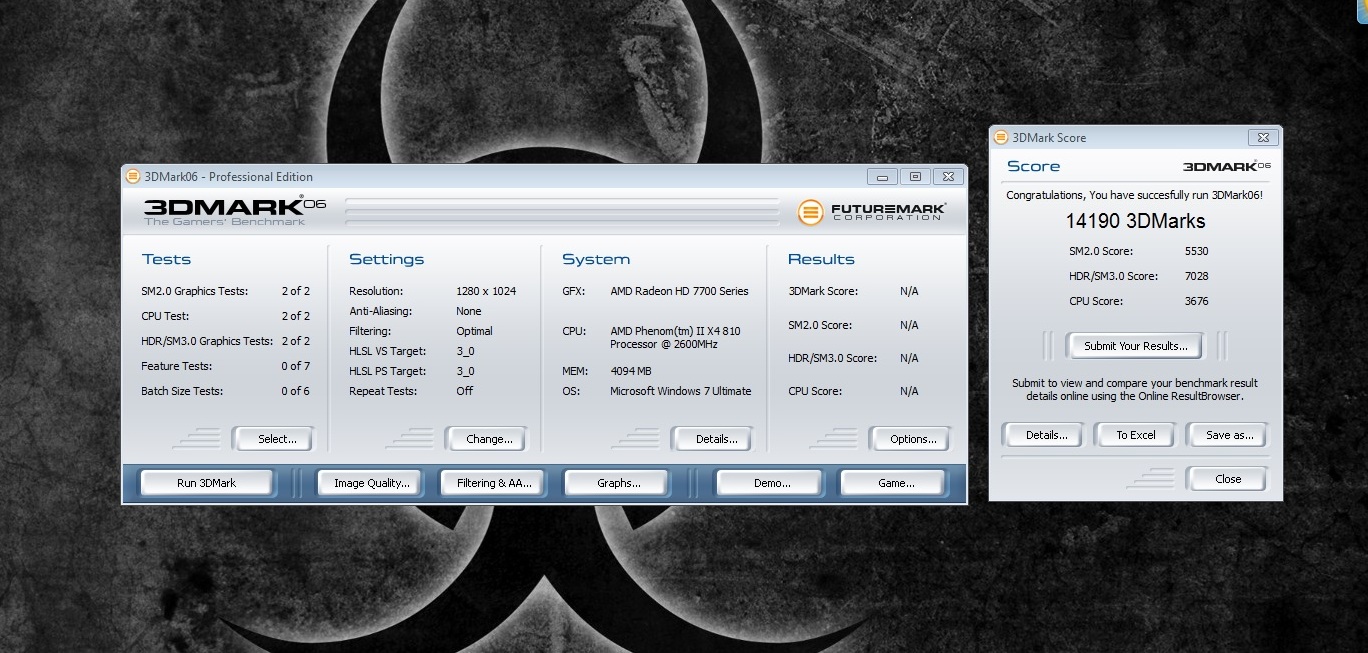
Task: Click the 3DMark06 title bar app icon
Action: point(132,177)
